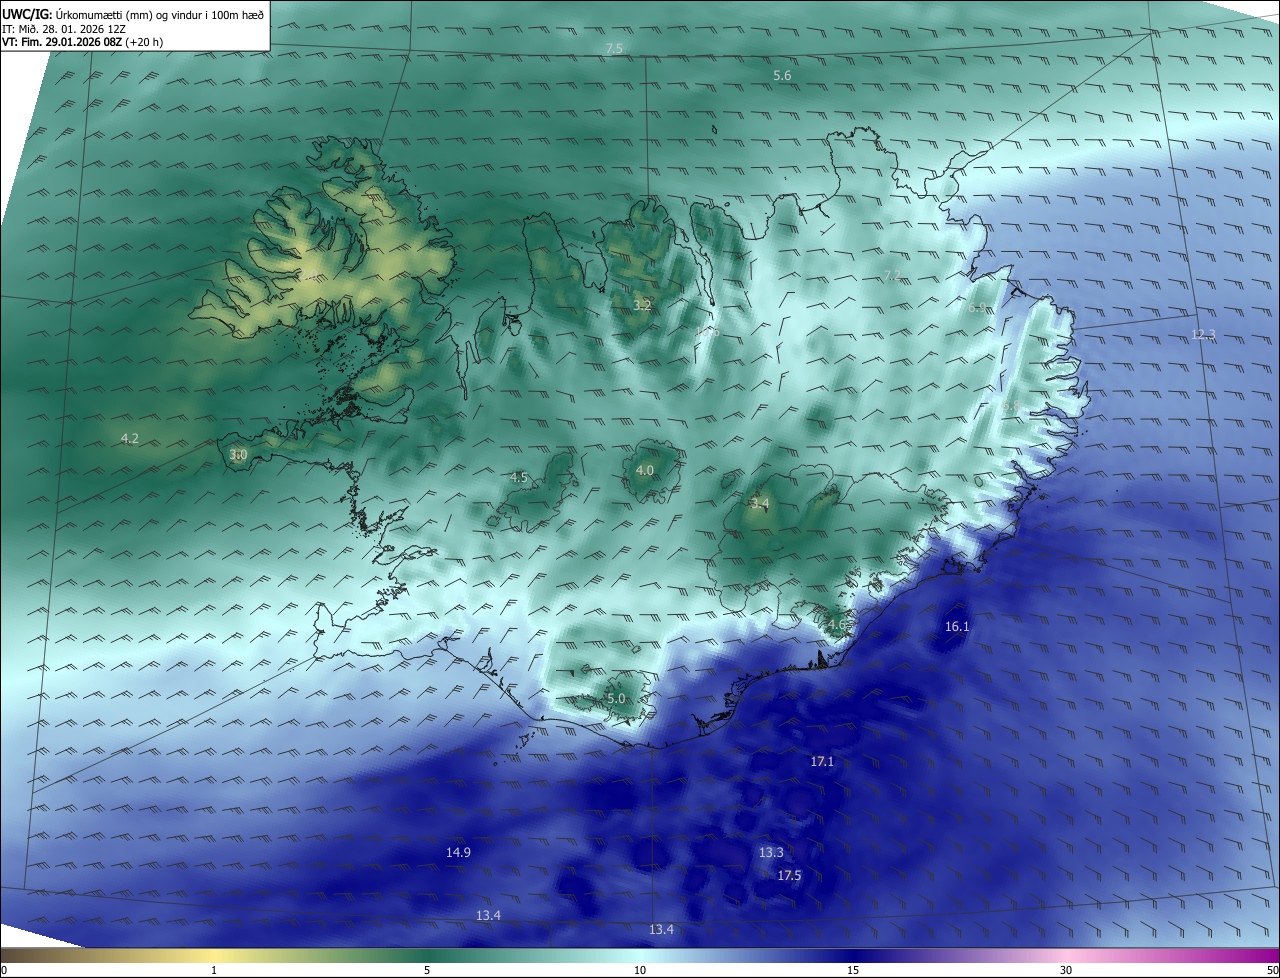Click the title 'UWC/IG: Úrkomumætti (mm) og vindur'
The image size is (1280, 978).
[x=133, y=13]
